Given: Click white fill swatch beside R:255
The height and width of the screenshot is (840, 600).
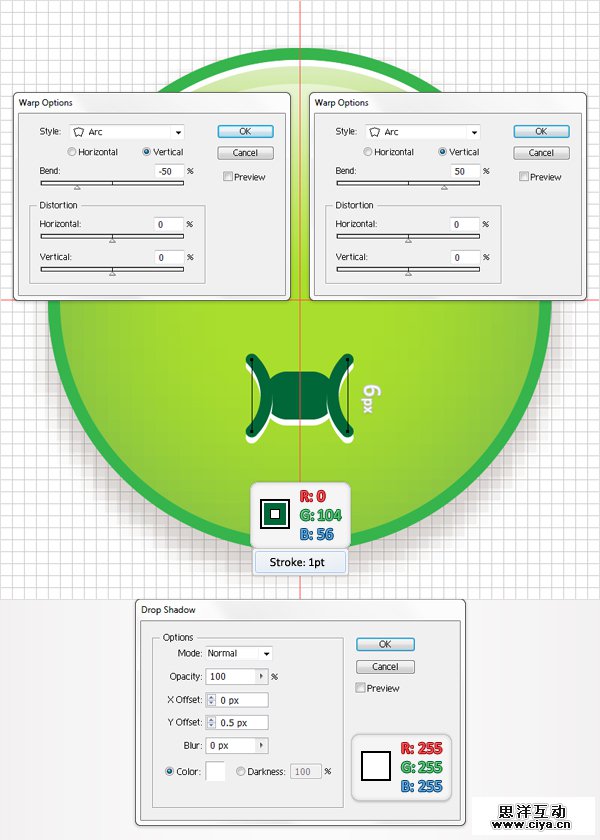Looking at the screenshot, I should tap(376, 766).
